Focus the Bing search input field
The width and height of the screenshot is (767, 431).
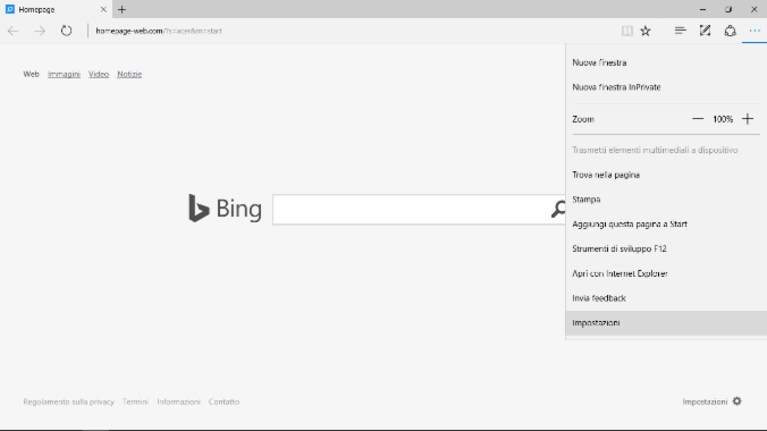(x=411, y=209)
